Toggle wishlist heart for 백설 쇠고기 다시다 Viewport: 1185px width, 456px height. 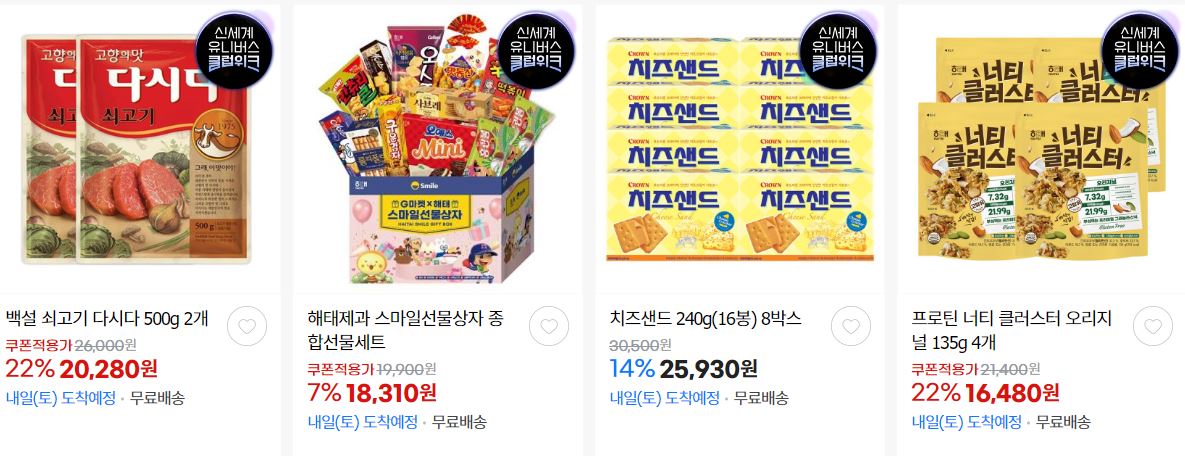tap(247, 327)
